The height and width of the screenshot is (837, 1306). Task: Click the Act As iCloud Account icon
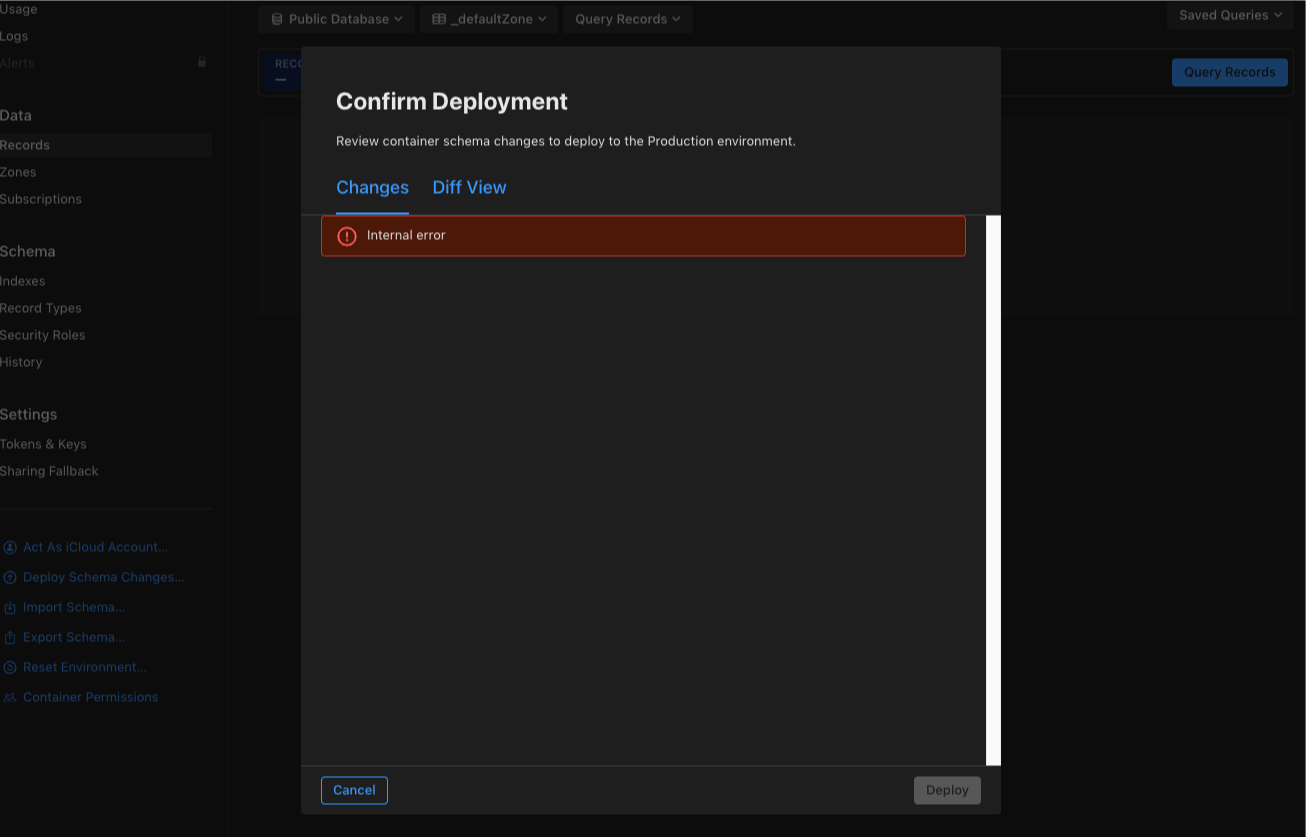(x=10, y=547)
